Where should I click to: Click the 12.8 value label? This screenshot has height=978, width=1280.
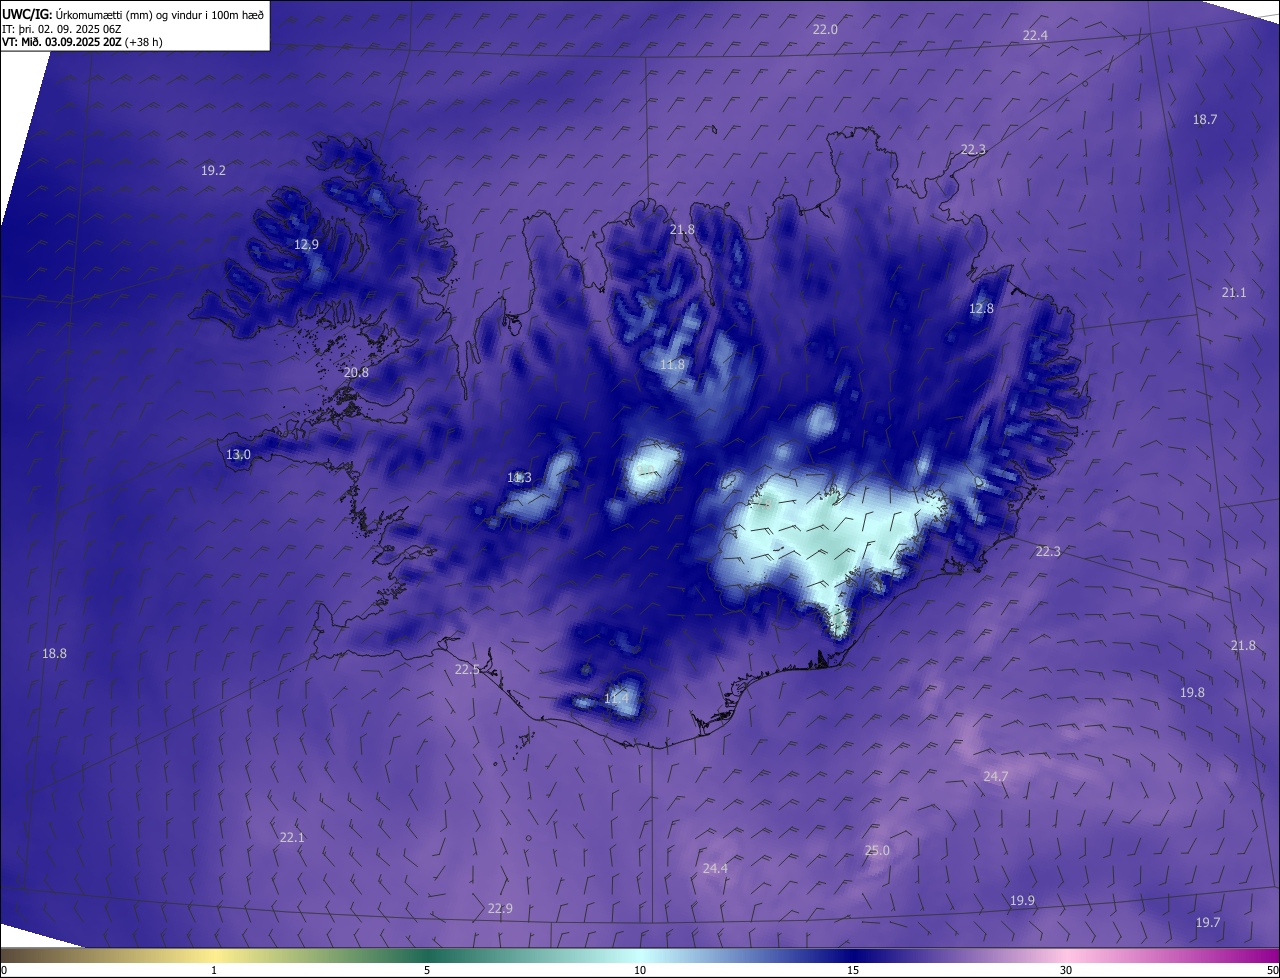[982, 309]
